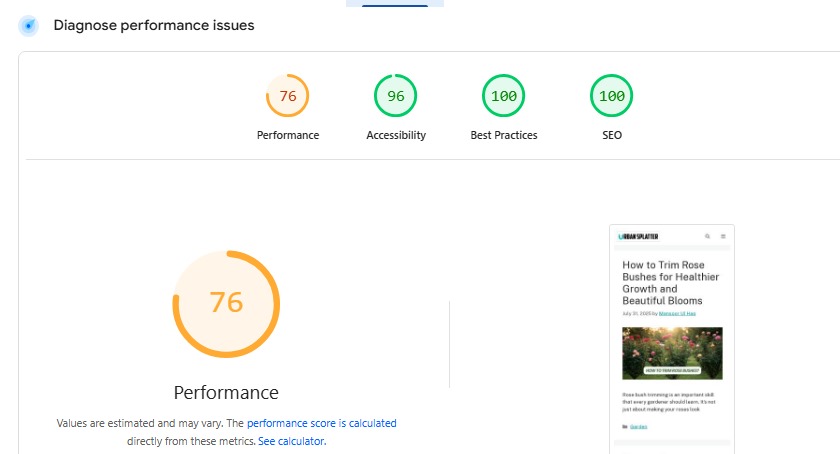Click the Best Practices category label

click(504, 135)
